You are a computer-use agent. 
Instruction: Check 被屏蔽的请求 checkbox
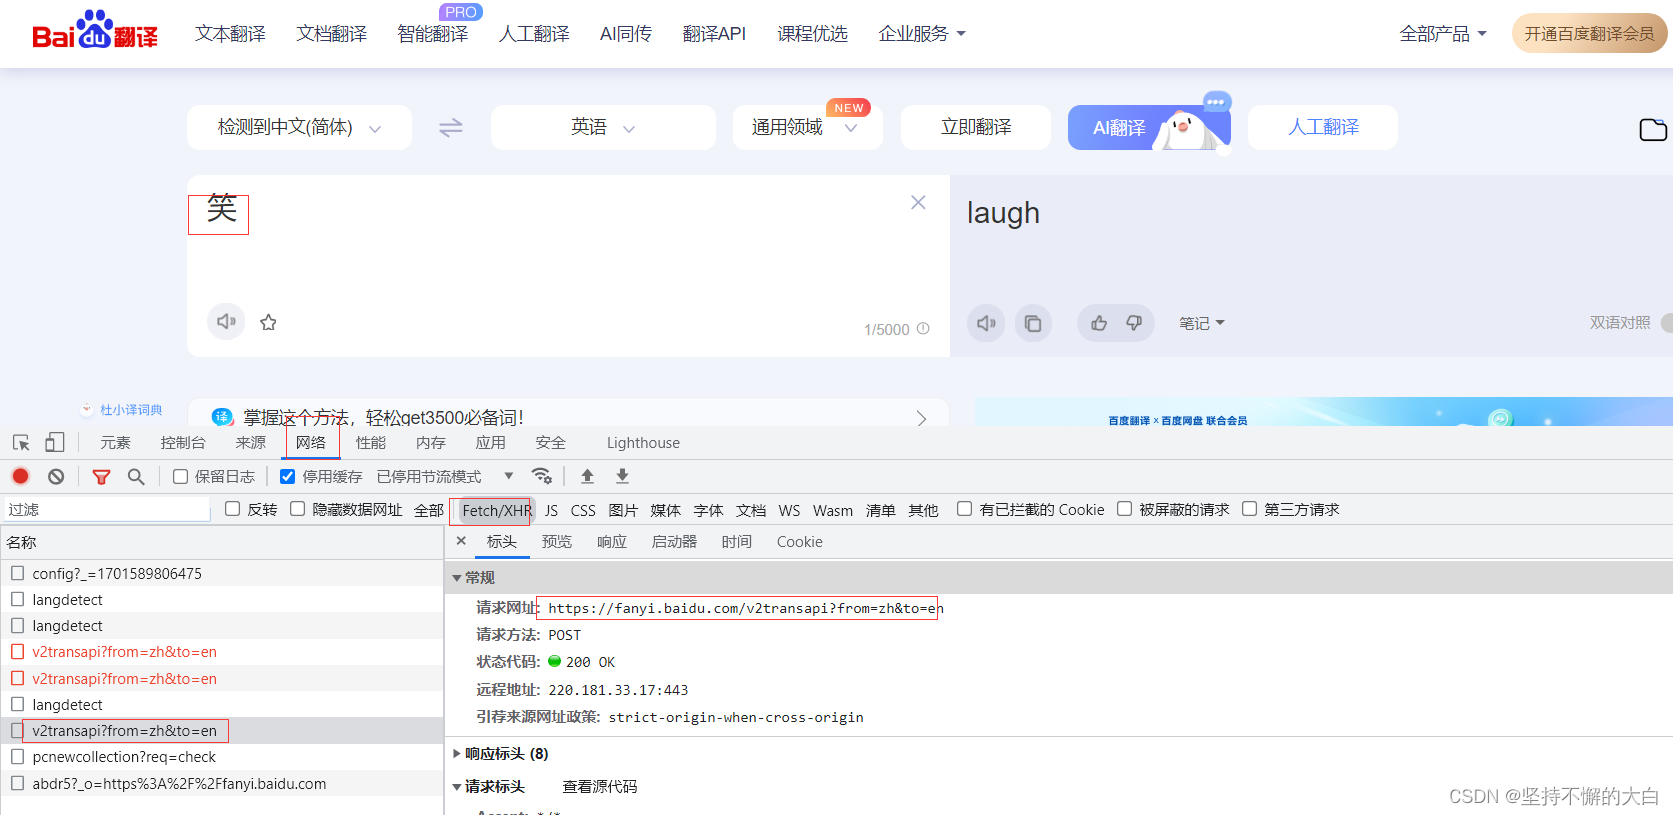coord(1125,509)
